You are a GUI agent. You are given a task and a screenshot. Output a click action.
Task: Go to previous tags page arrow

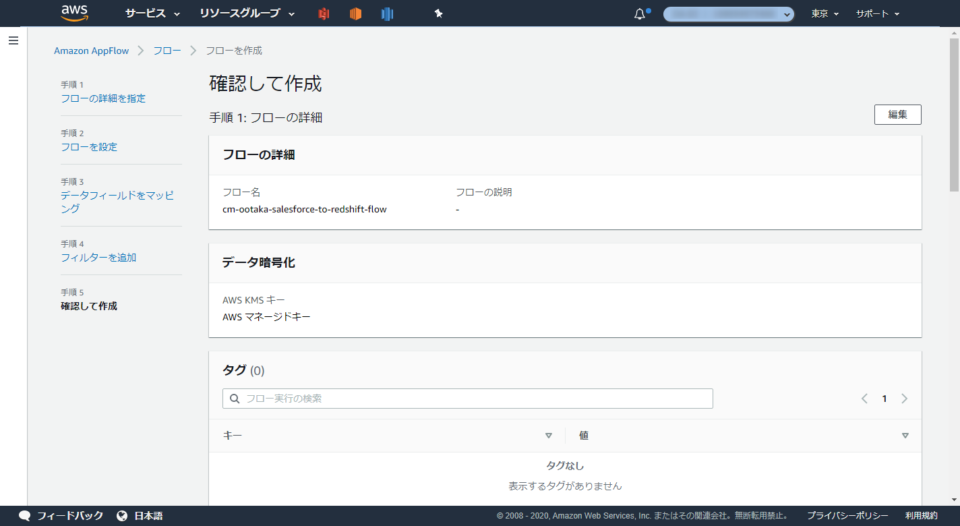click(864, 399)
